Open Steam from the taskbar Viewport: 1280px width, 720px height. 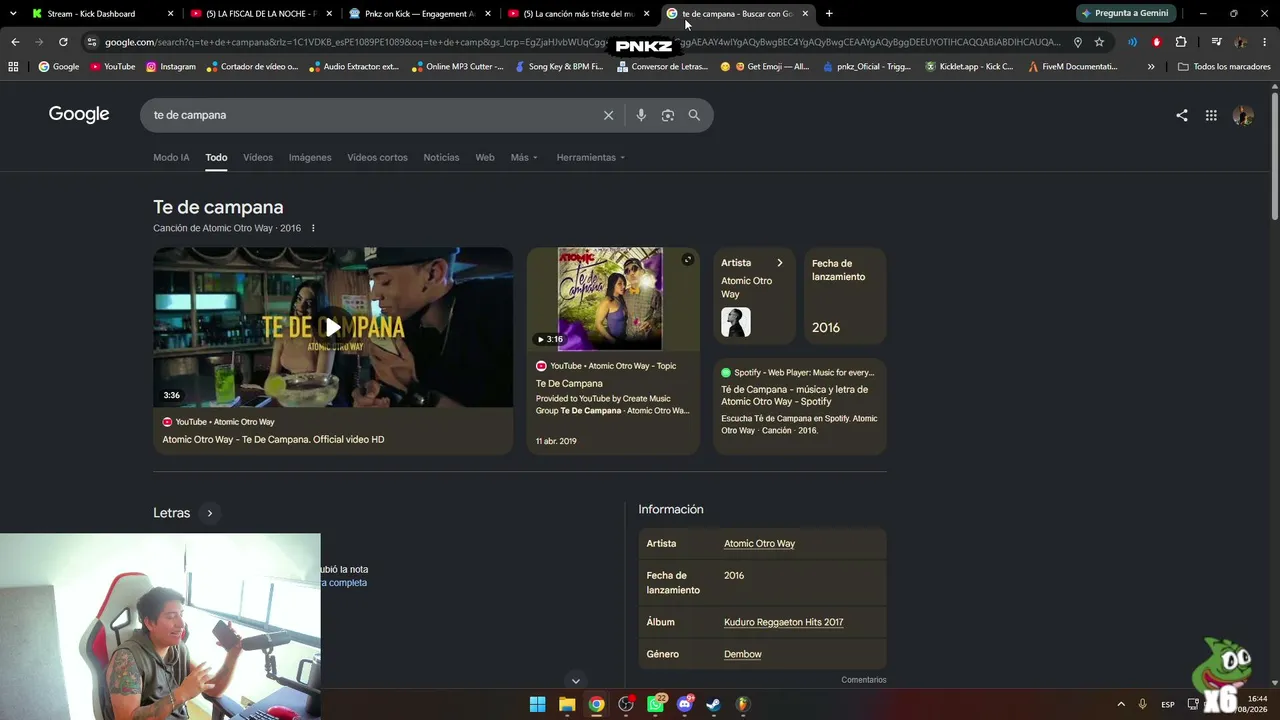click(x=713, y=704)
